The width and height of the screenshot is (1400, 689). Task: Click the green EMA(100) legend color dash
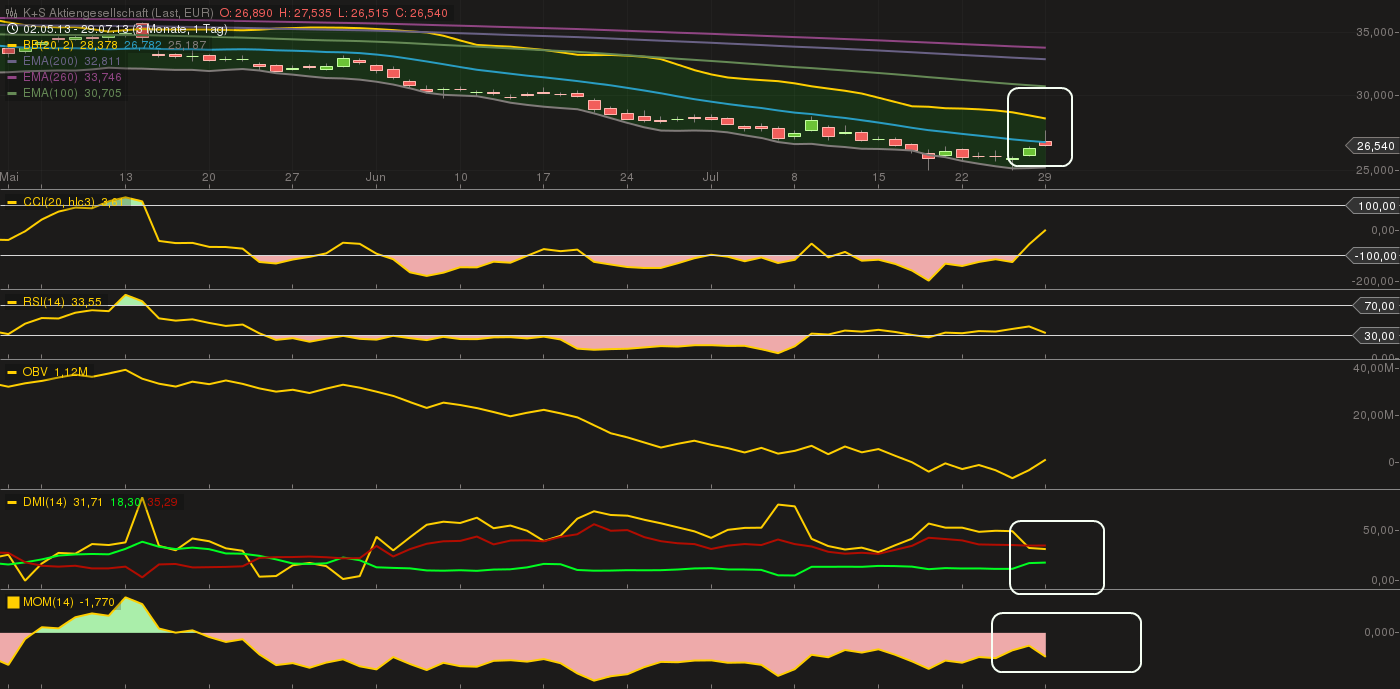click(12, 93)
